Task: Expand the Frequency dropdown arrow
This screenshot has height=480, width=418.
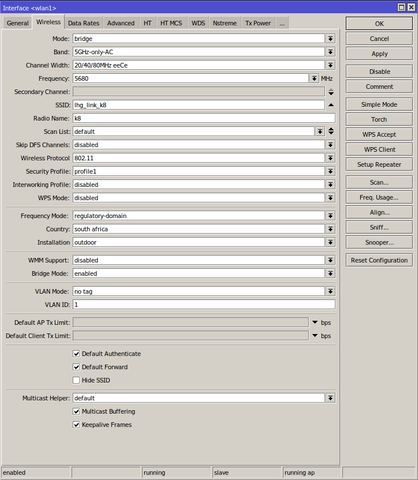Action: (x=314, y=78)
